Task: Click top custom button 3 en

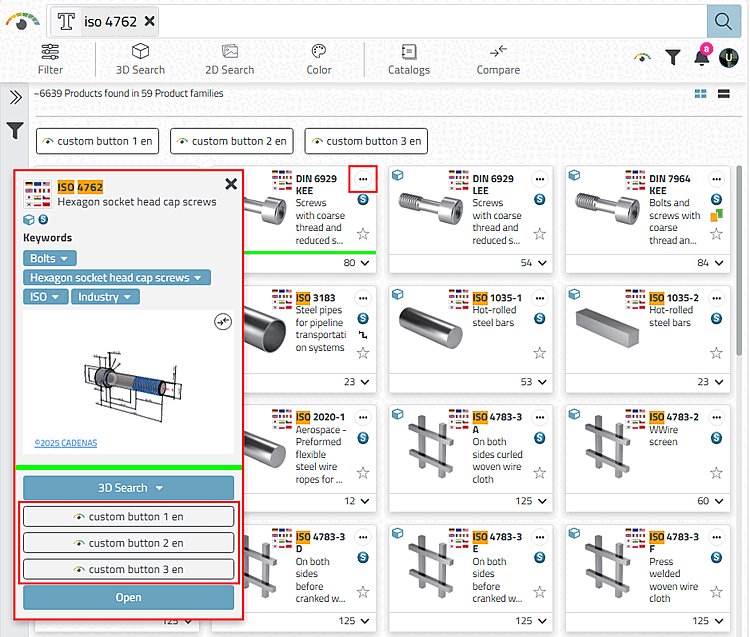Action: [x=366, y=141]
